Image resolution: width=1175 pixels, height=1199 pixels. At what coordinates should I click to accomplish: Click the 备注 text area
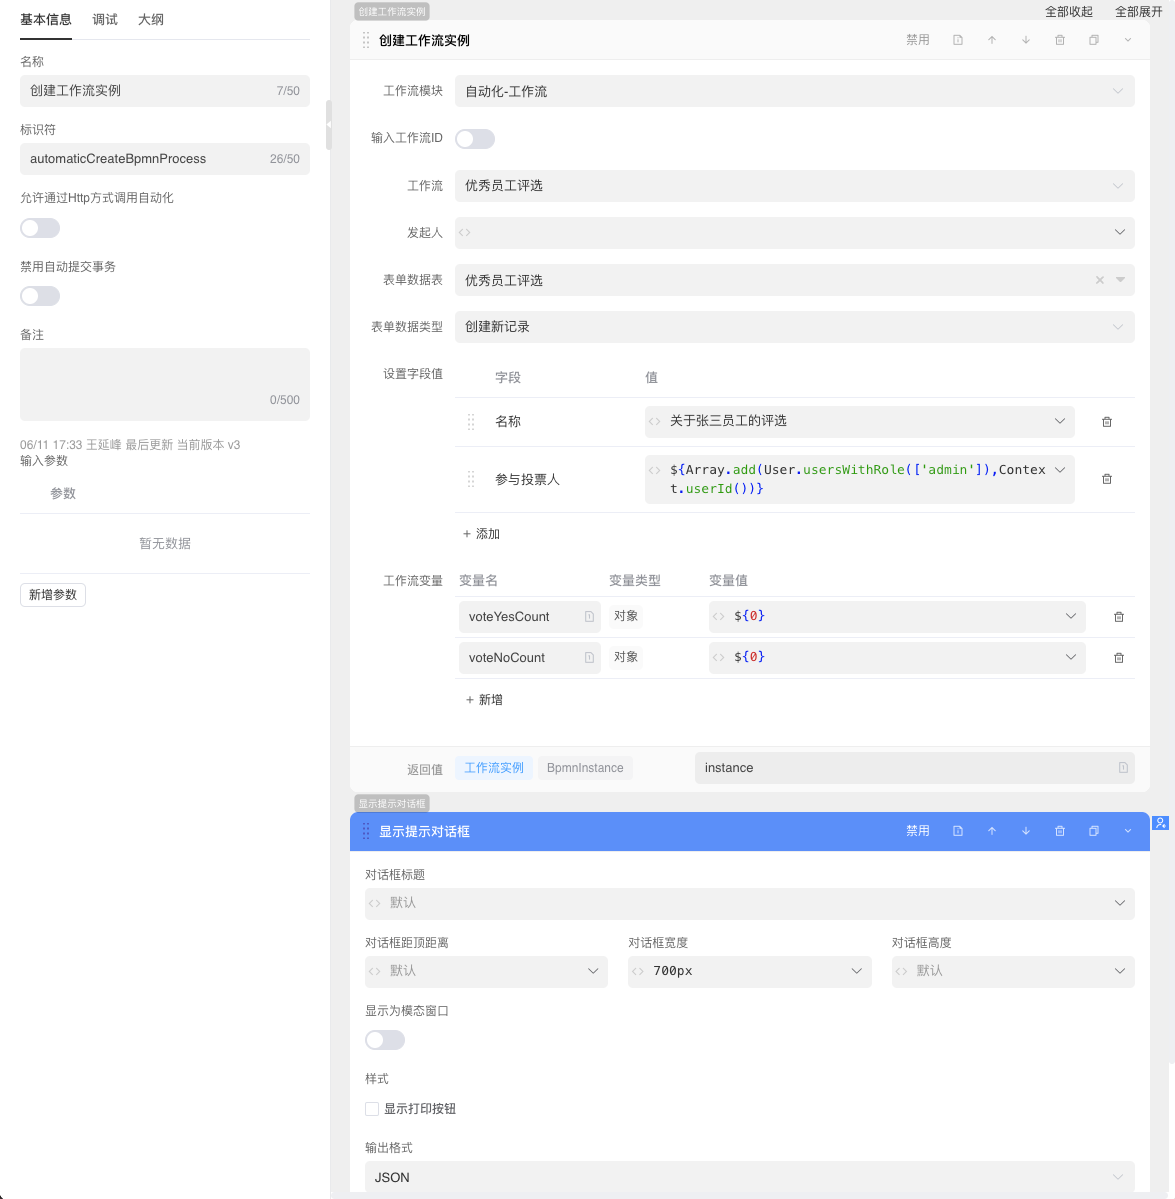click(165, 384)
